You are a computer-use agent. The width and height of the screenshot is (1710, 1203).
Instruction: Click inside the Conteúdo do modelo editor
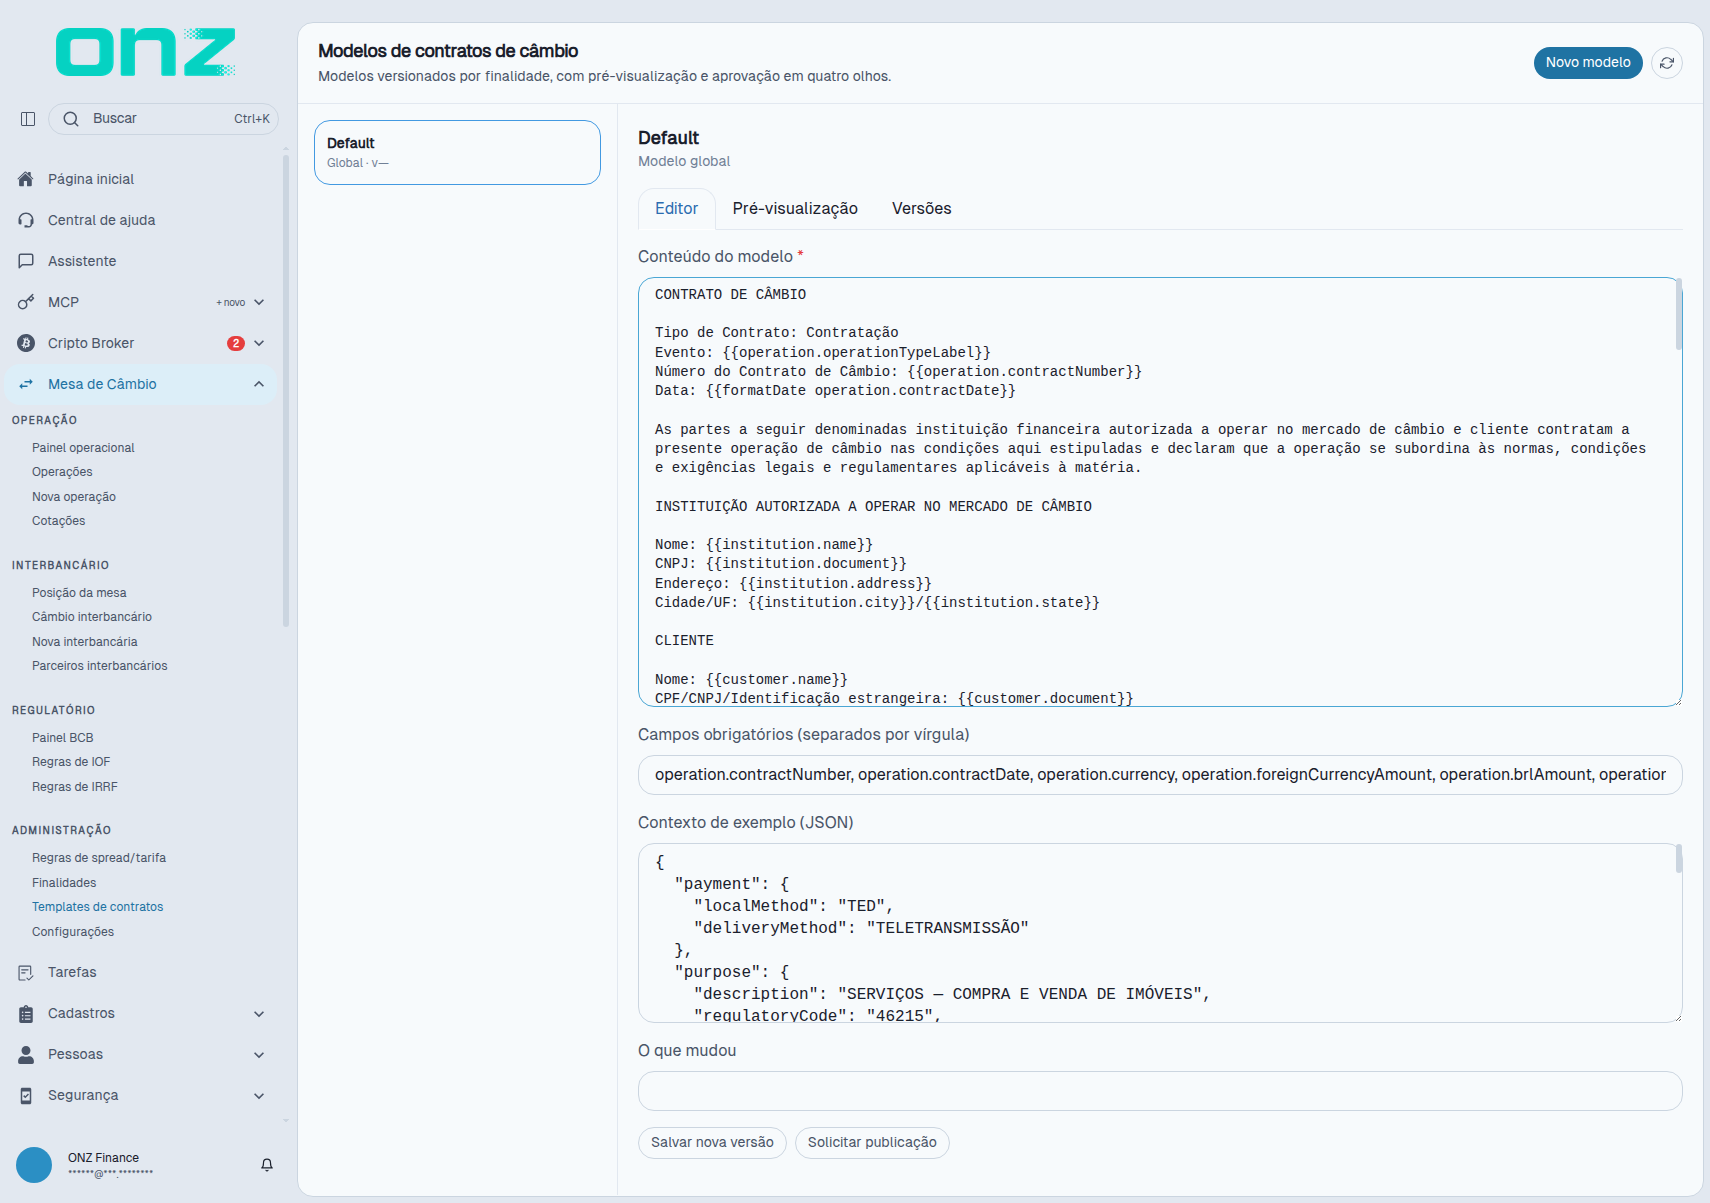pyautogui.click(x=1160, y=492)
